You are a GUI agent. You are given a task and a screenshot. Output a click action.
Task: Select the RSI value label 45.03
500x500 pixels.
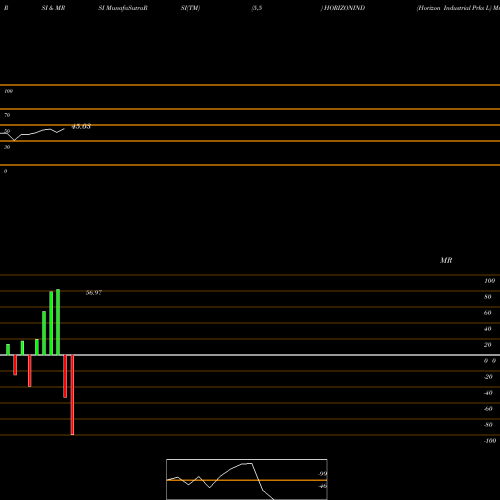(x=81, y=127)
